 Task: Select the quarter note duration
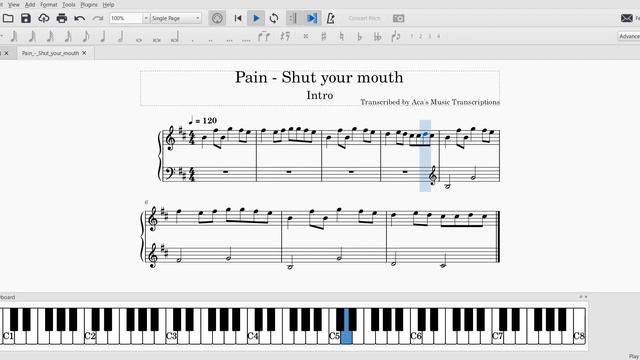pos(103,36)
